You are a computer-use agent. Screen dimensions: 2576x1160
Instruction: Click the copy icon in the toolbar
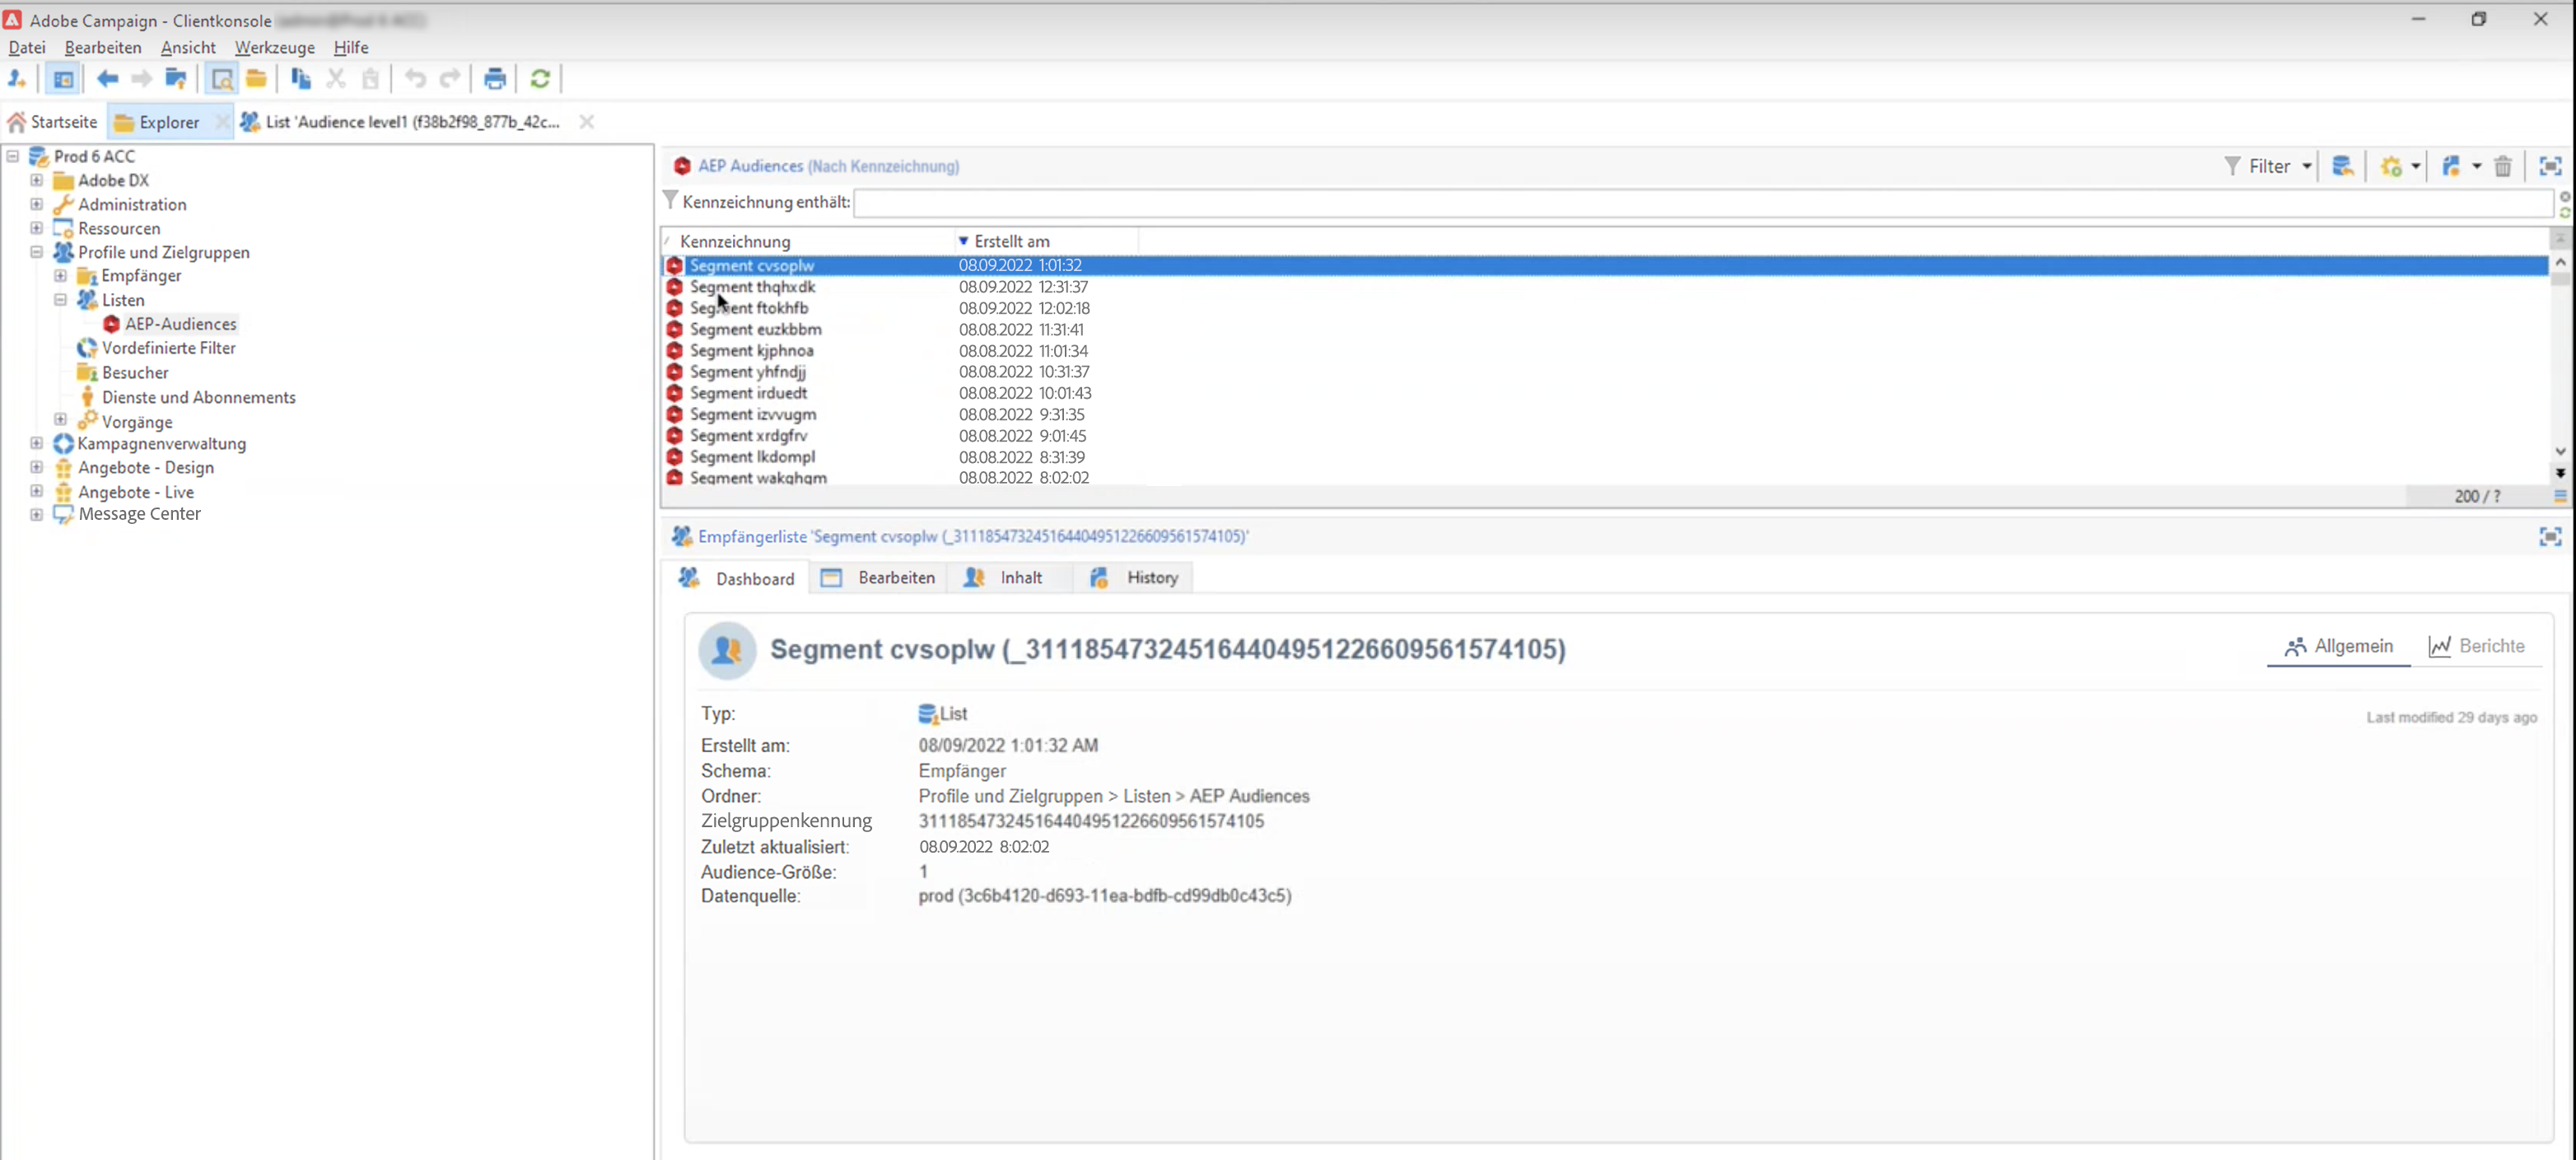coord(300,79)
